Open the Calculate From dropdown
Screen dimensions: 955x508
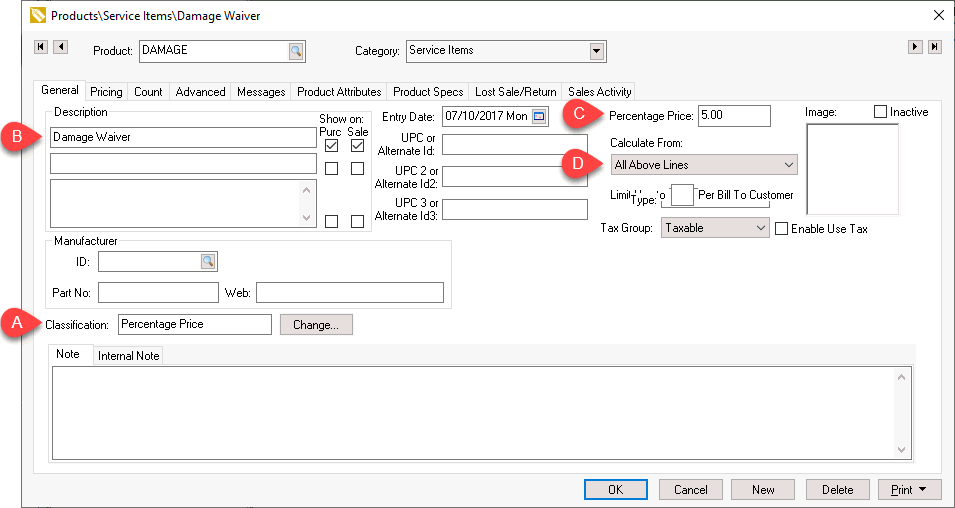tap(788, 165)
